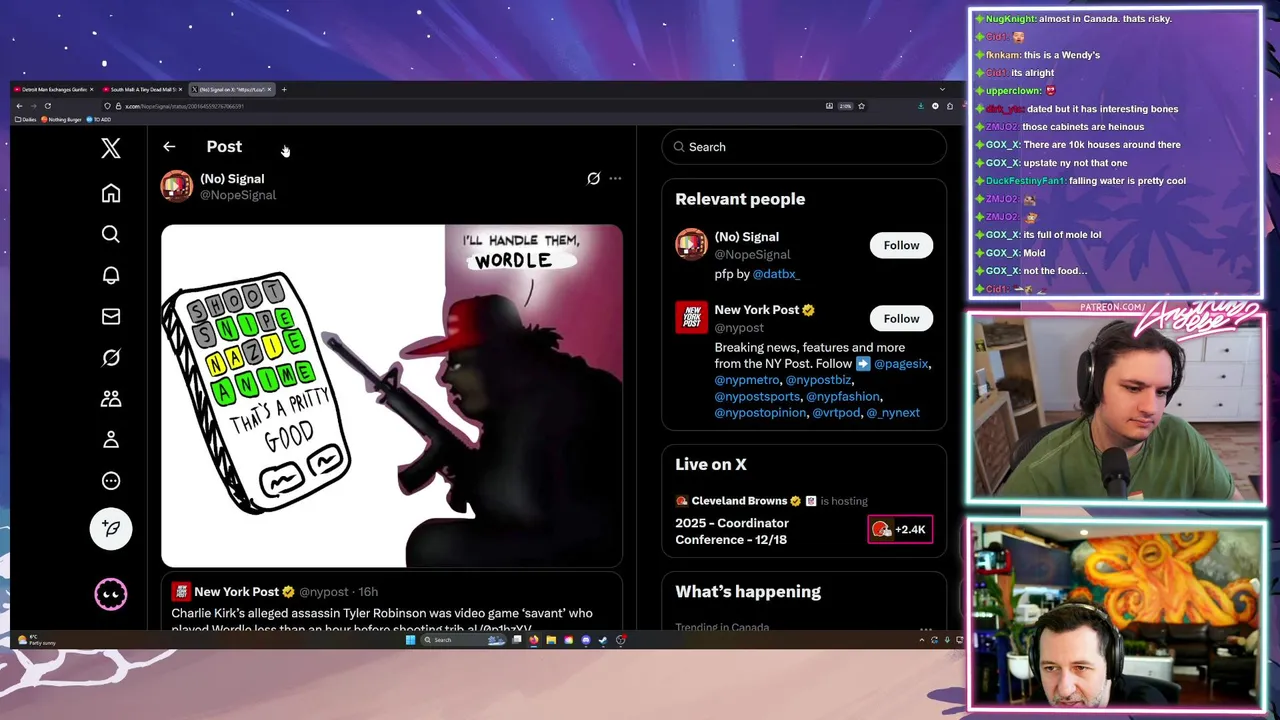The height and width of the screenshot is (720, 1280).
Task: Open @nypostsports link
Action: [757, 396]
